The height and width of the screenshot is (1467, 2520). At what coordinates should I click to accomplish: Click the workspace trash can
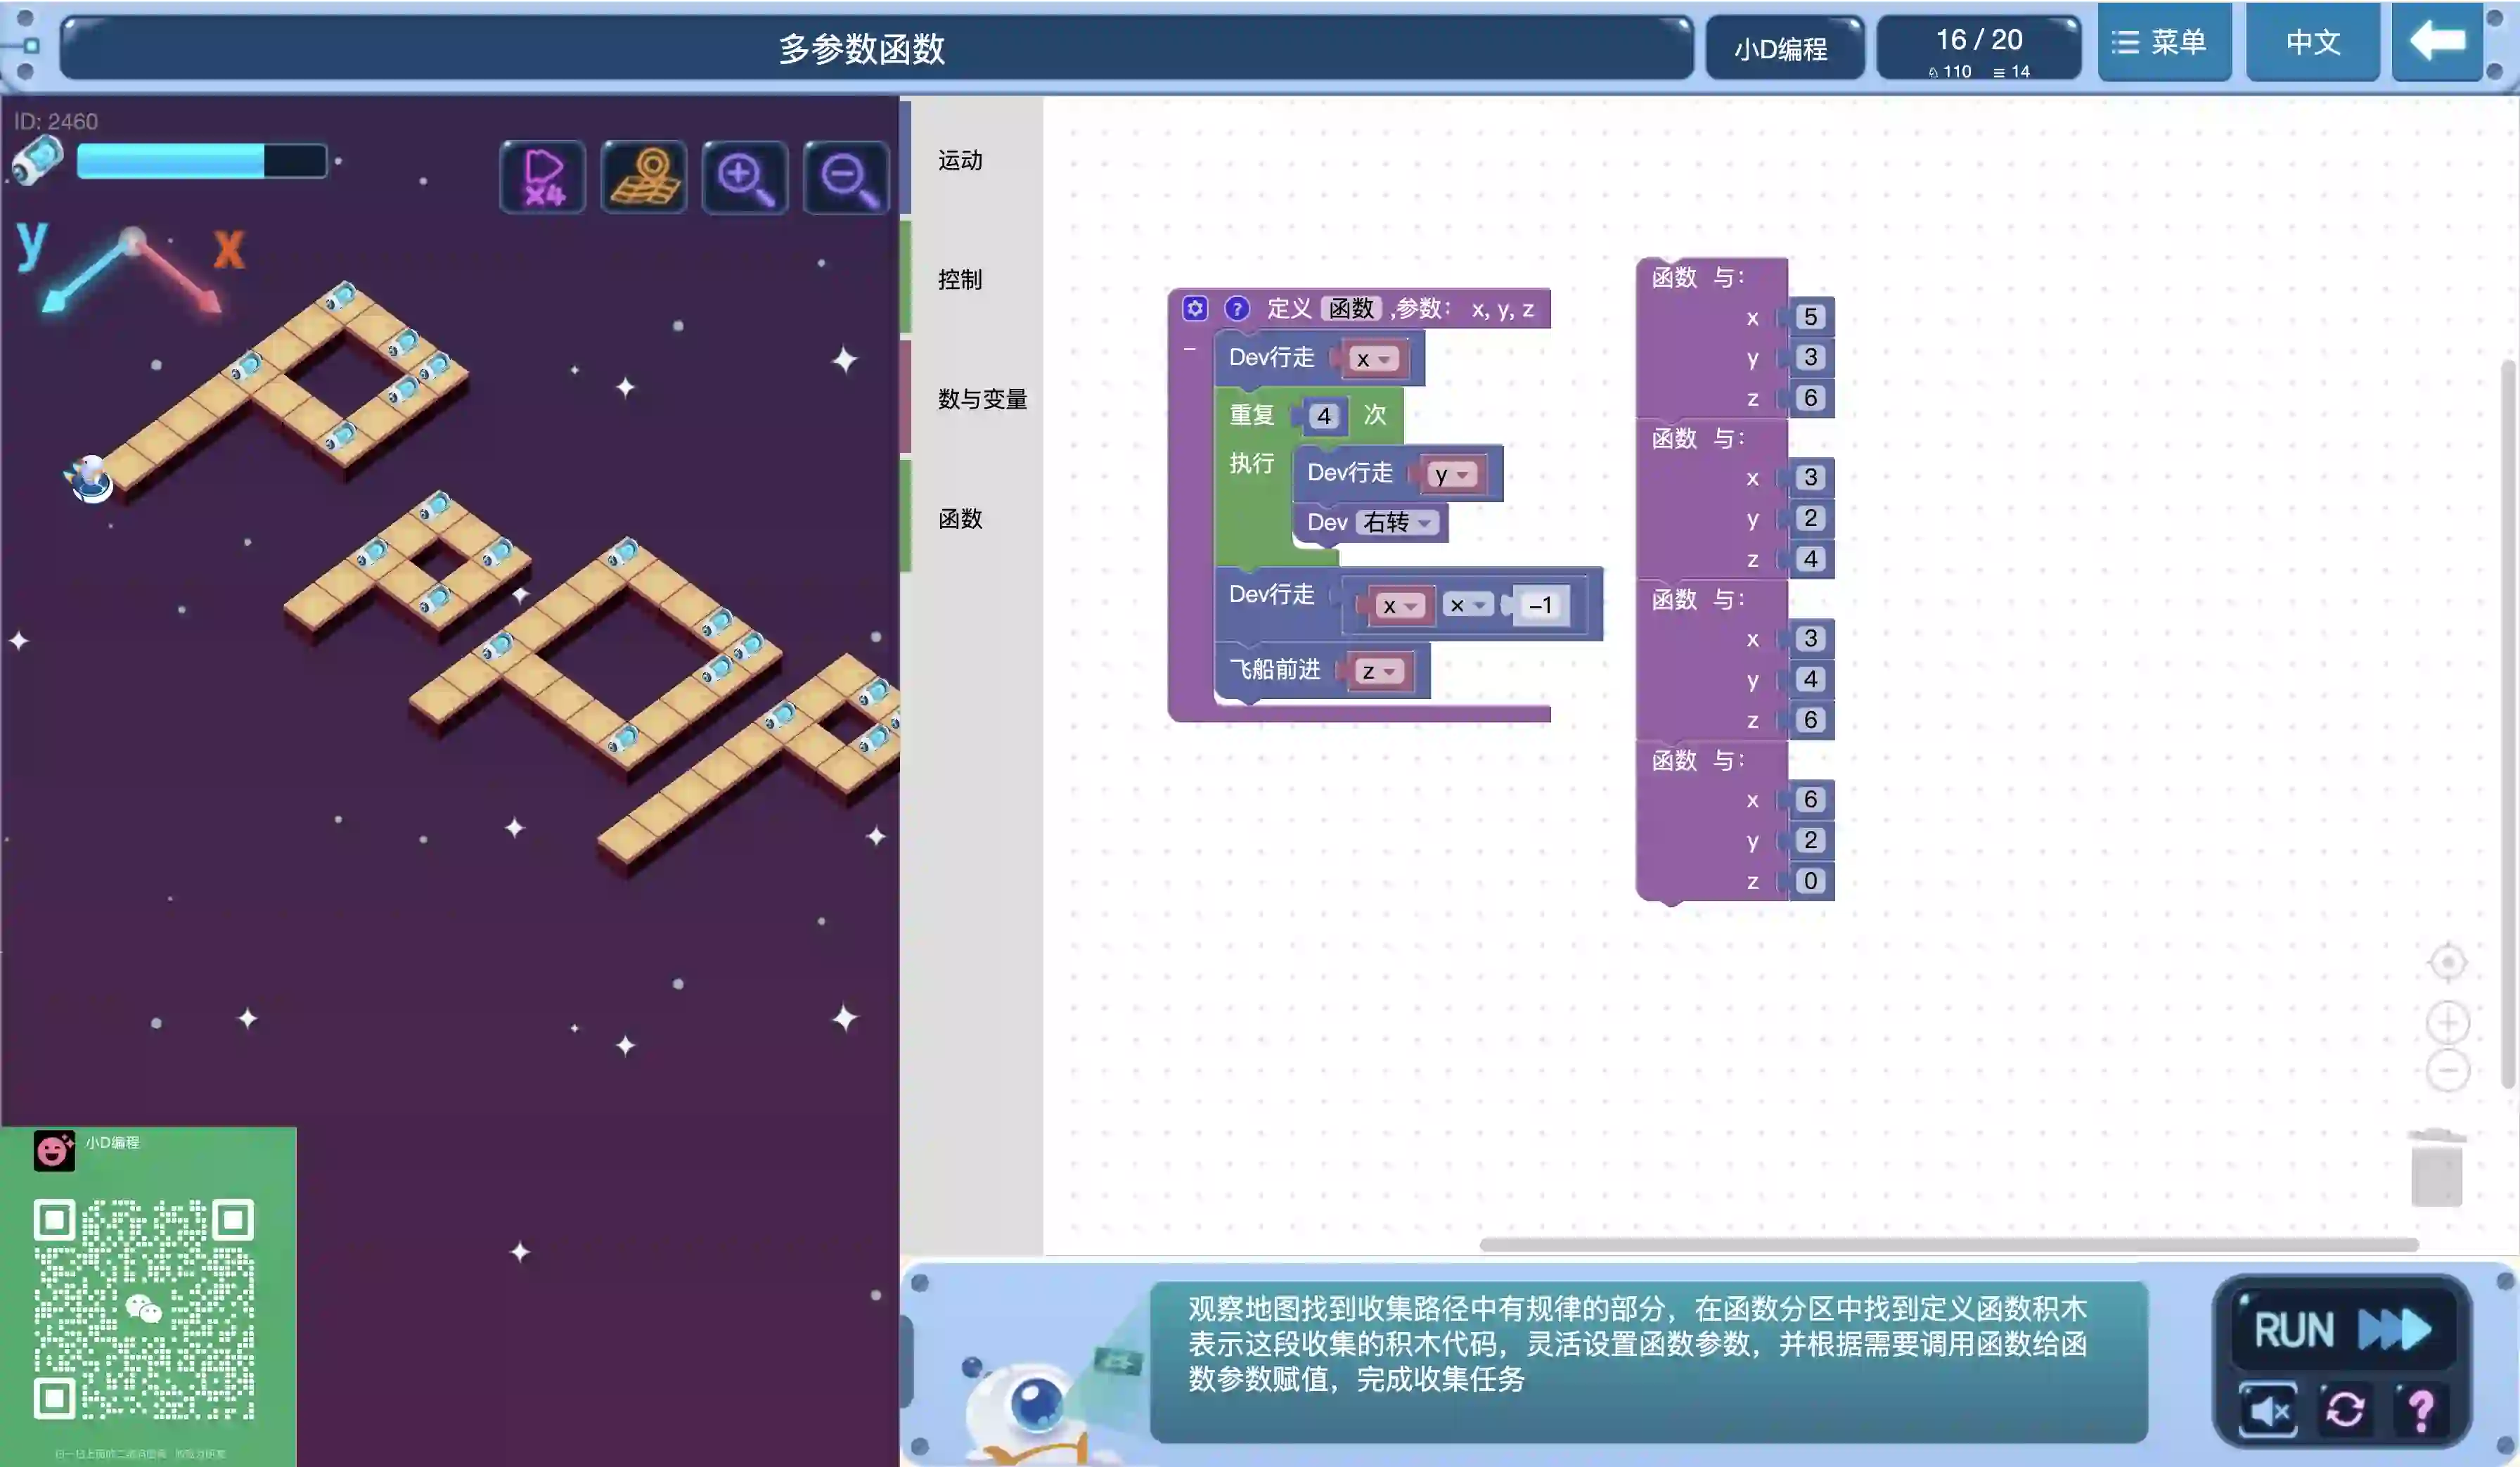2436,1167
